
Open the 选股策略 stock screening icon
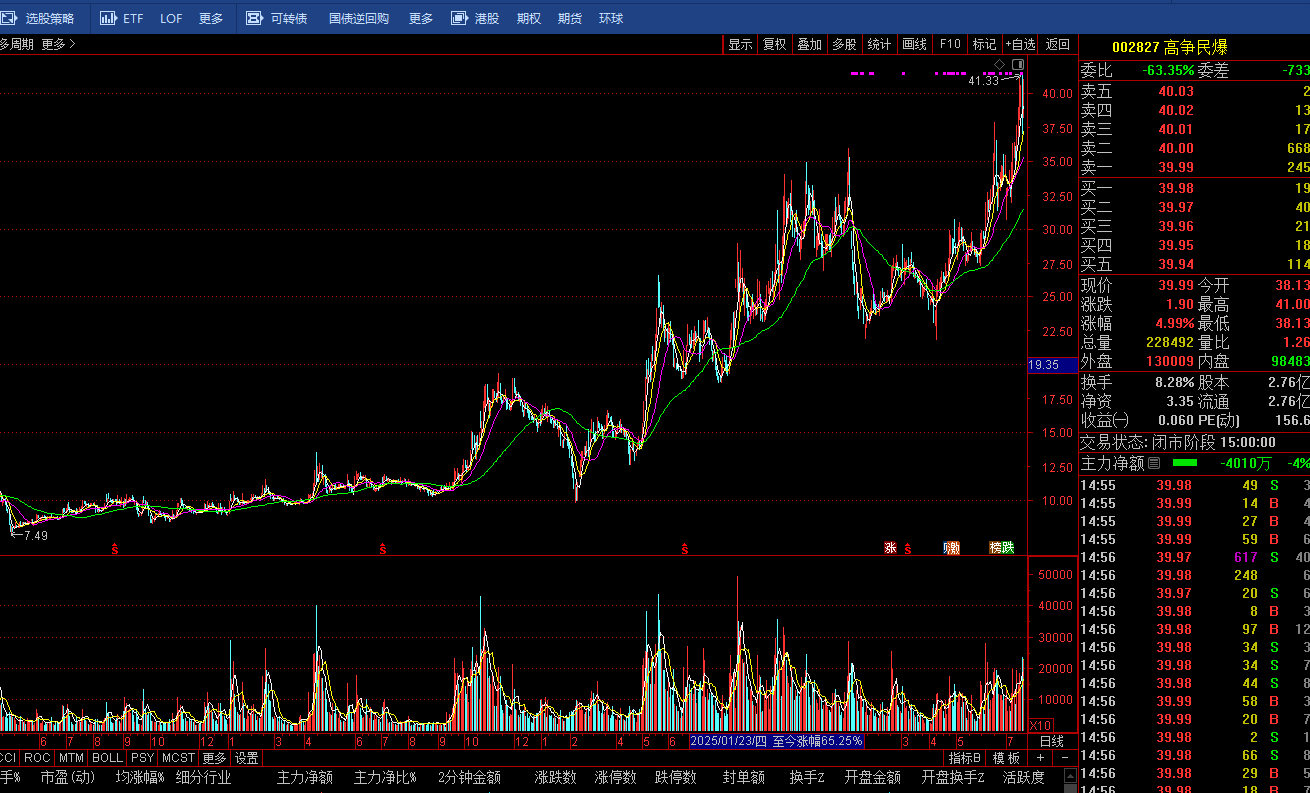(7, 18)
